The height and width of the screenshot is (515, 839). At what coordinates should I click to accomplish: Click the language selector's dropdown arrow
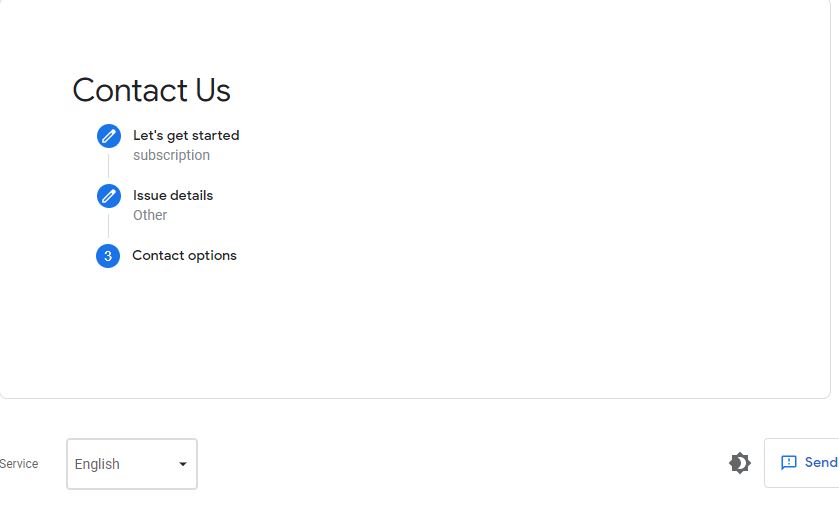point(182,464)
